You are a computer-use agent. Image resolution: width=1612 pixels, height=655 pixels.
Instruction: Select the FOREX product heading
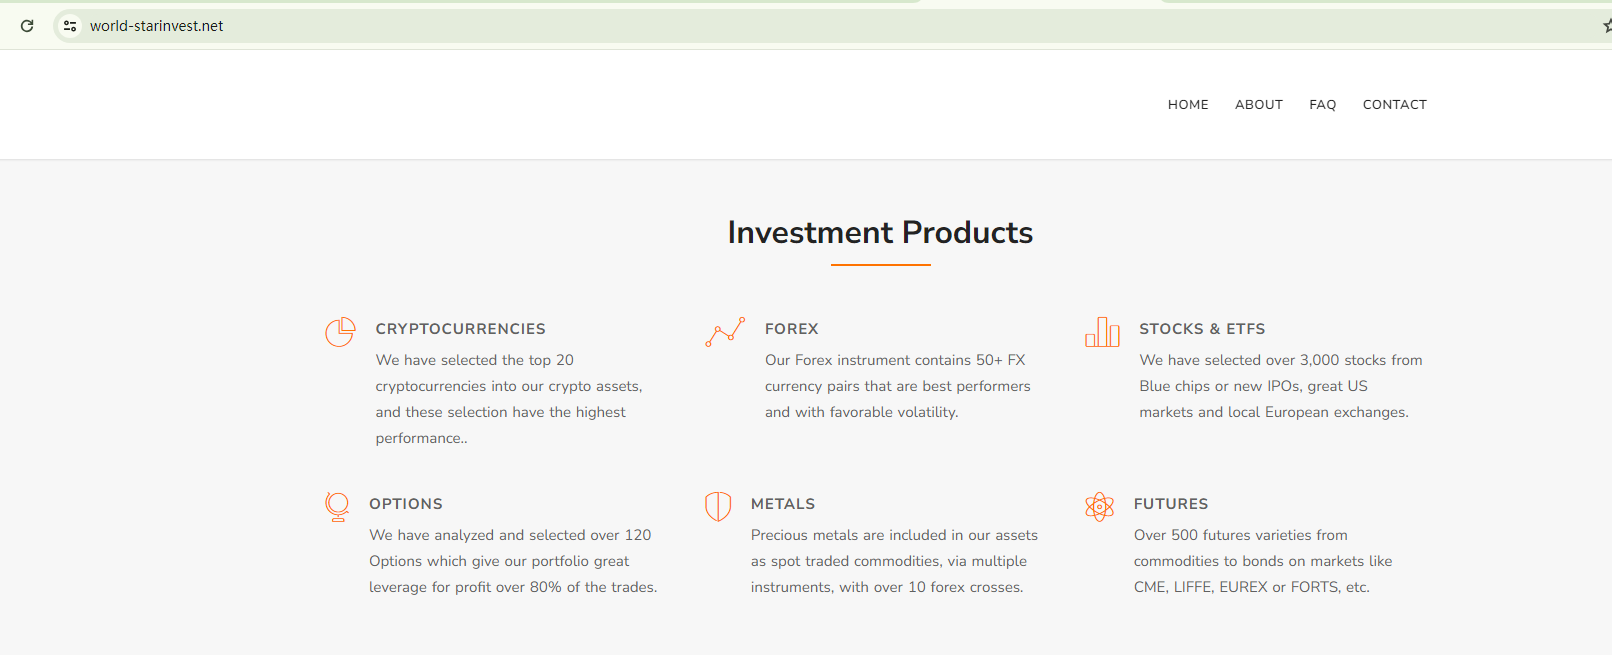(x=791, y=329)
